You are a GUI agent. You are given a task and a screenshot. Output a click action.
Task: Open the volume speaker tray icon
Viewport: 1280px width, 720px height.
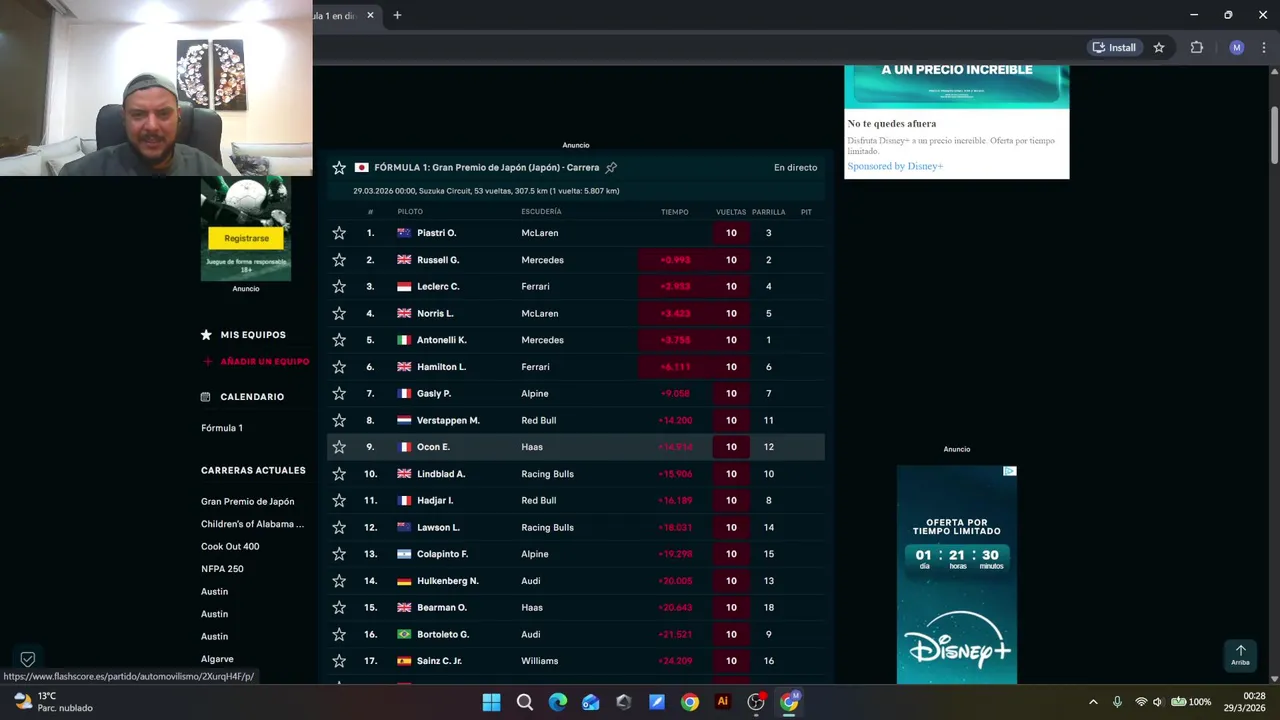pyautogui.click(x=1158, y=702)
